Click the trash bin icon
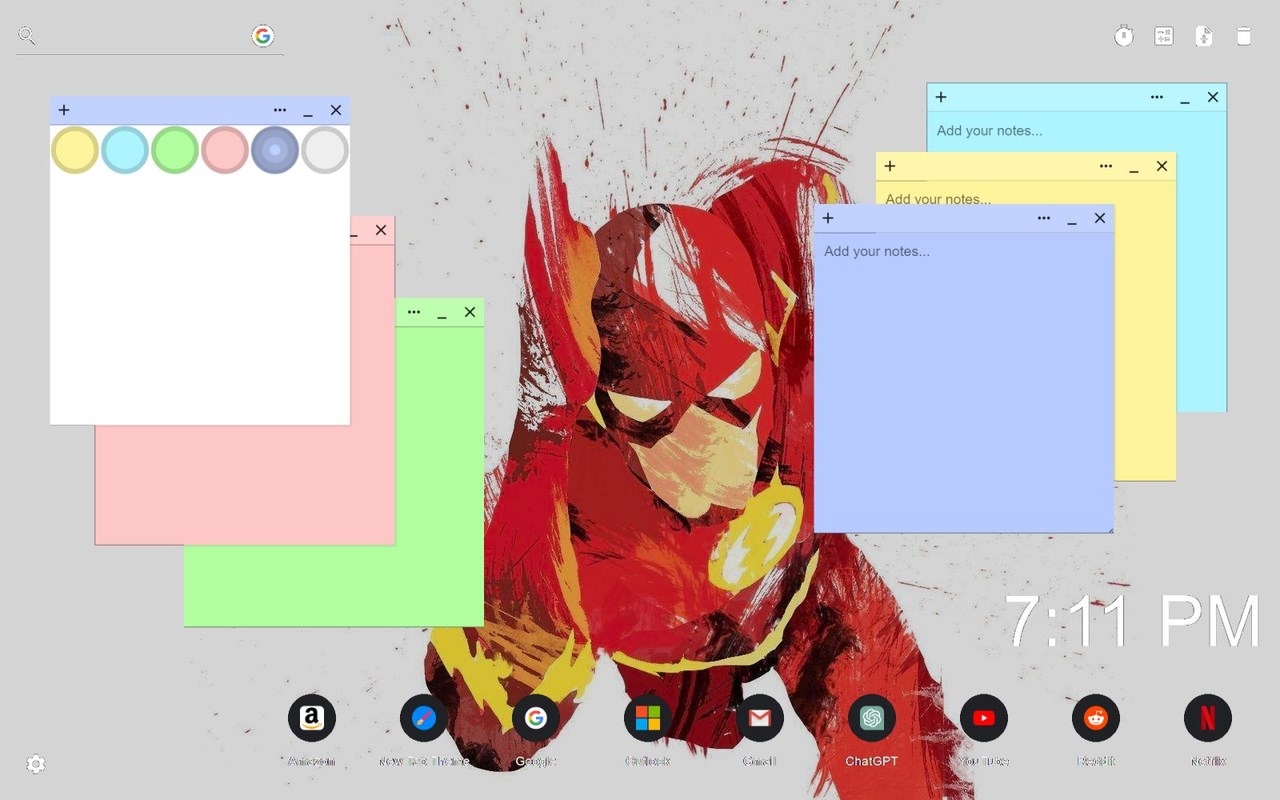 (x=1244, y=36)
